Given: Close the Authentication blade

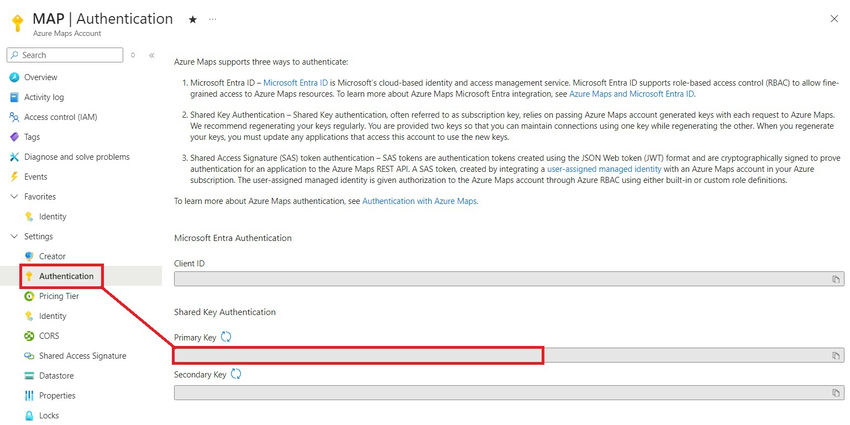Looking at the screenshot, I should (x=834, y=19).
